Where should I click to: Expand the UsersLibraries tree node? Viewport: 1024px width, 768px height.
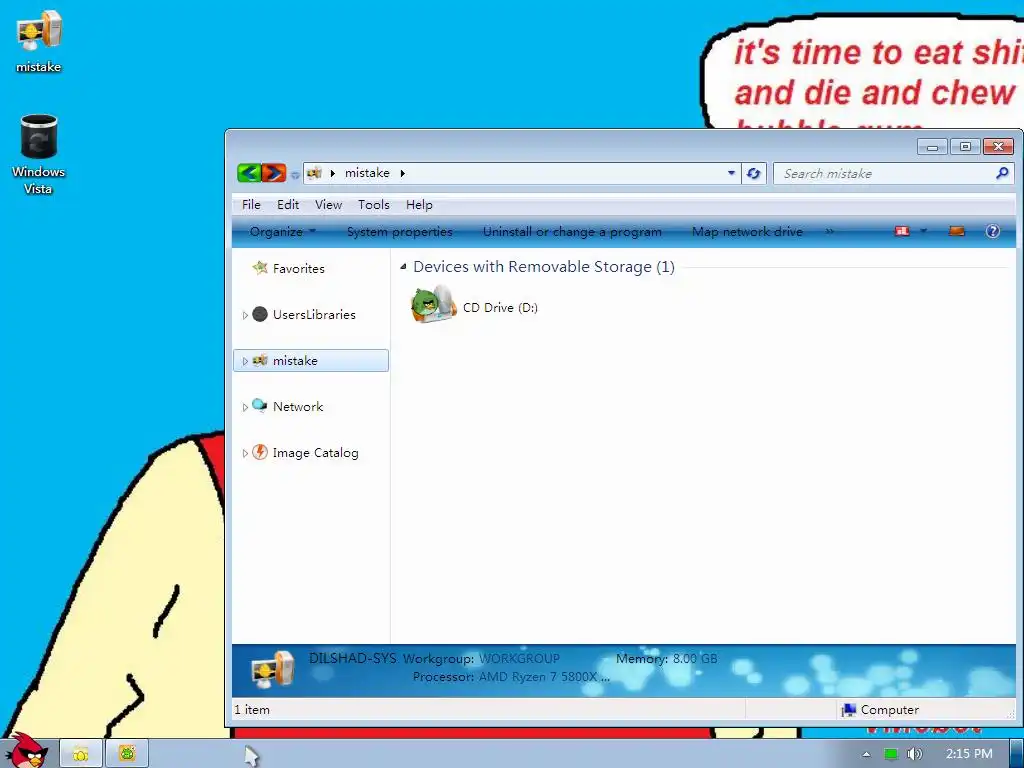pos(245,315)
